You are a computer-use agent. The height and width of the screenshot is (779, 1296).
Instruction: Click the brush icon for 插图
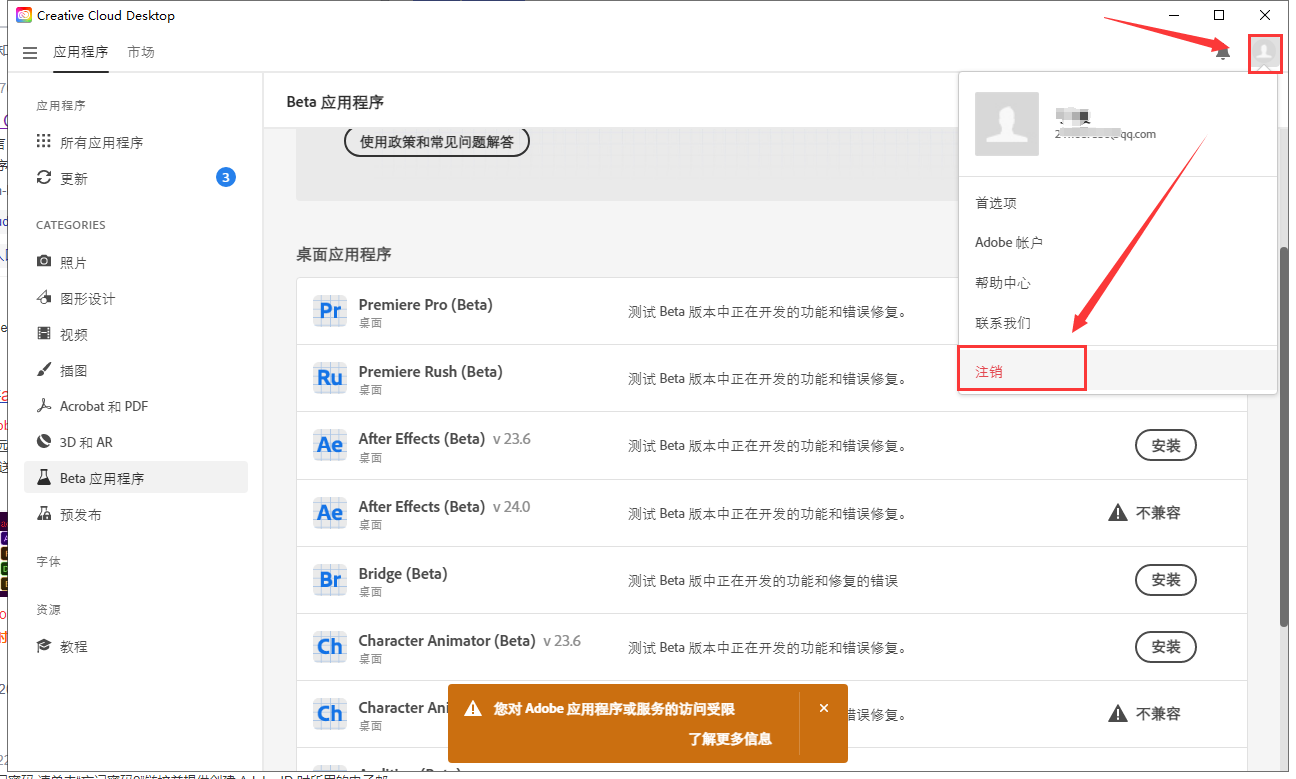(x=43, y=369)
